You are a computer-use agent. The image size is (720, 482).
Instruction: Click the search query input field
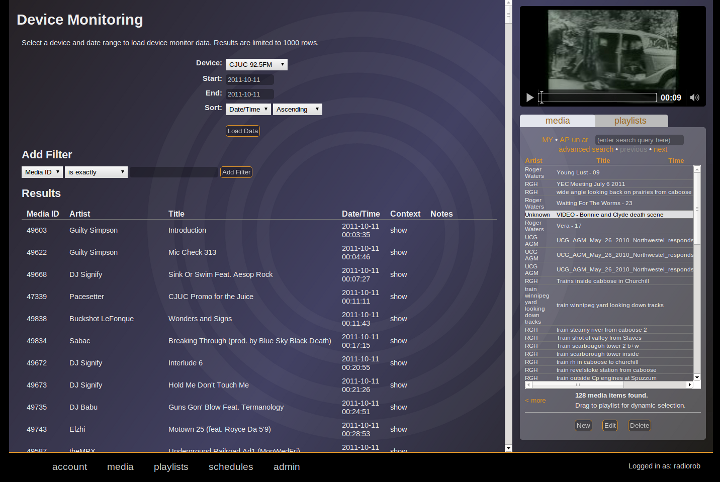point(639,140)
